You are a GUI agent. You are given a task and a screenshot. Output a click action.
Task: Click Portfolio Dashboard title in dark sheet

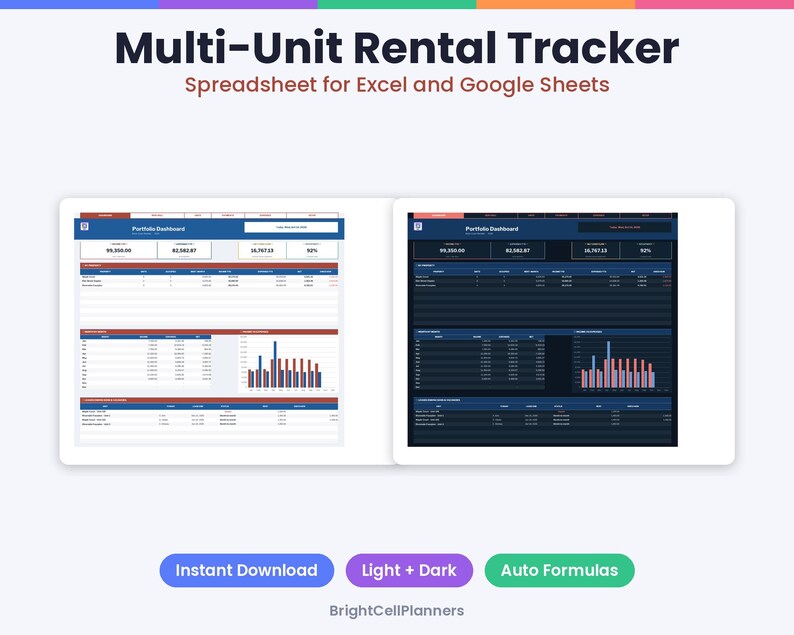[x=492, y=229]
